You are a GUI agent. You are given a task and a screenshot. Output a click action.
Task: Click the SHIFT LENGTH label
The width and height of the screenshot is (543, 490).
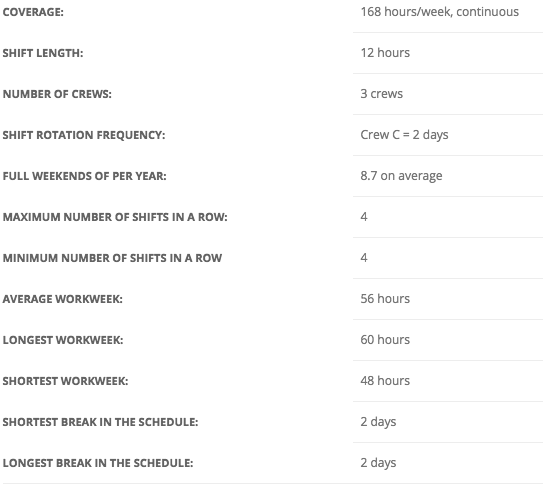[43, 53]
